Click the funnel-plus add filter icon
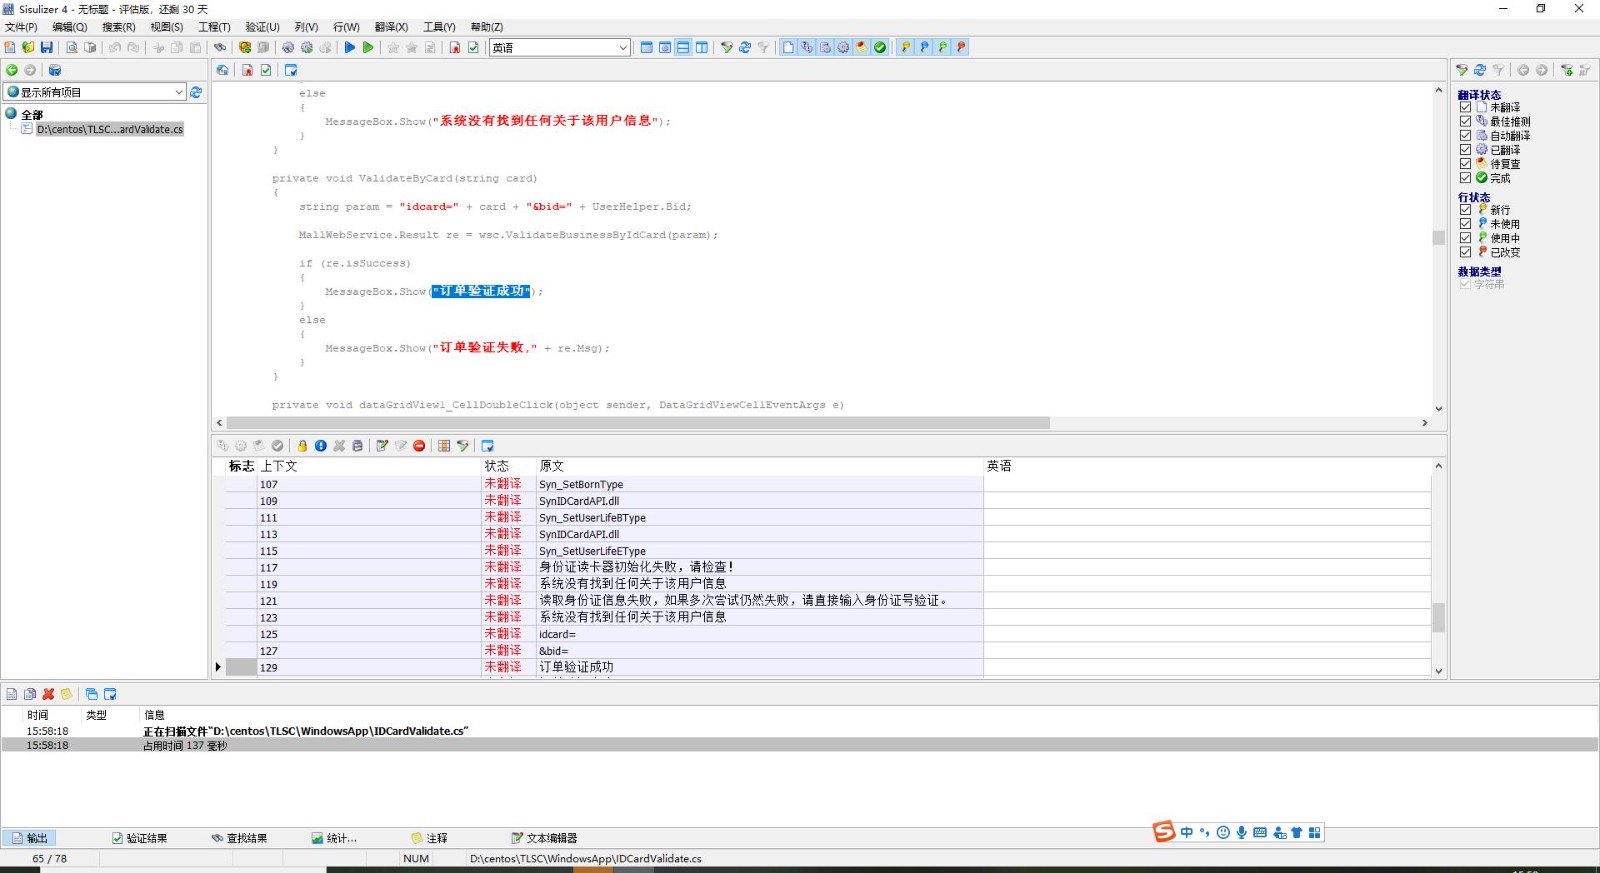 click(x=1567, y=70)
